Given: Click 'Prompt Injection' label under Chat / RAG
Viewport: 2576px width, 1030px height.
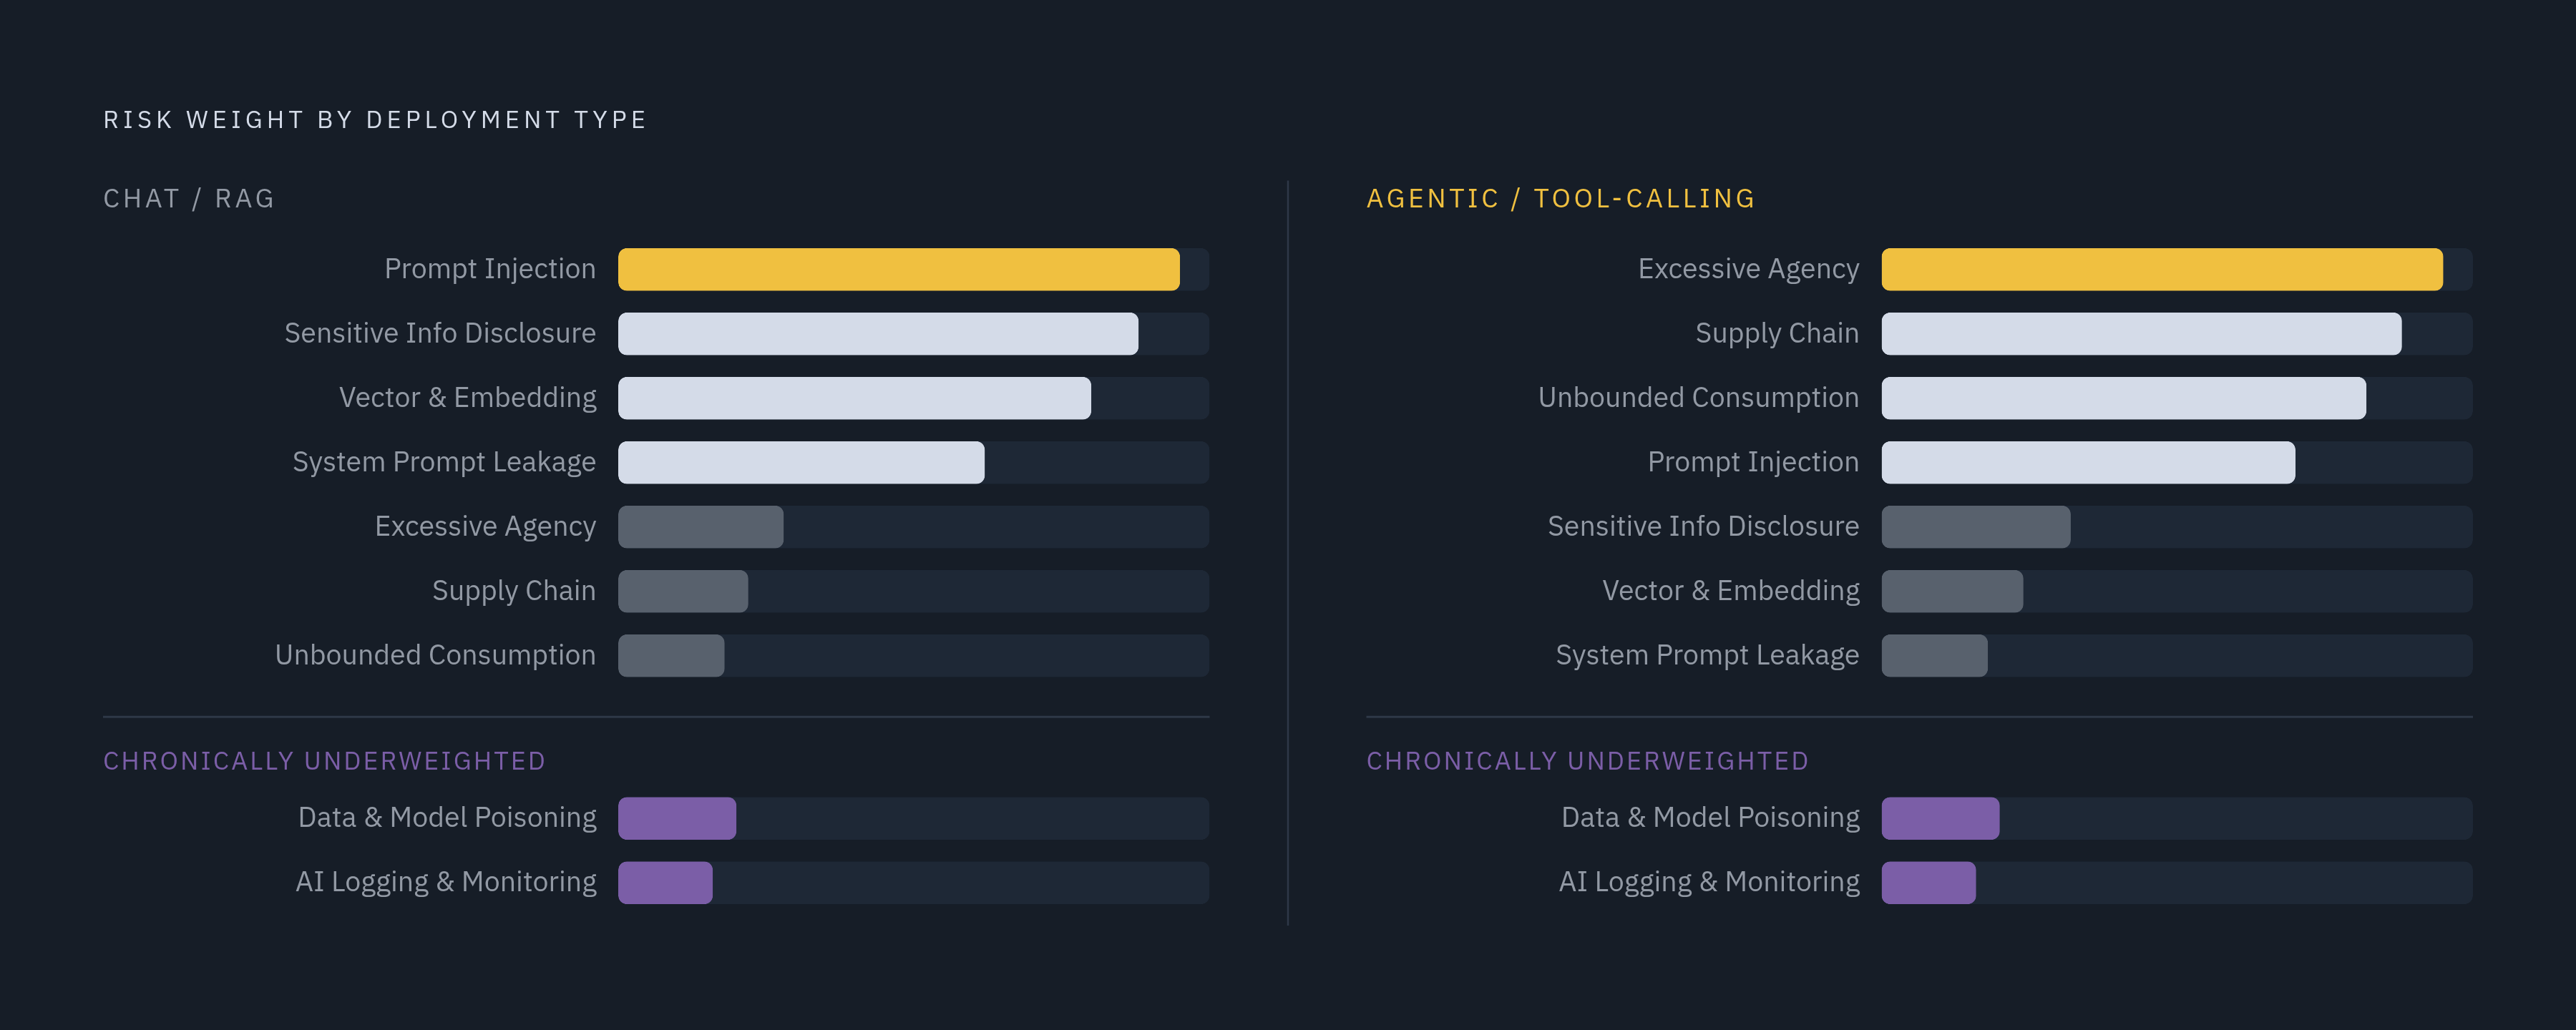Looking at the screenshot, I should pos(490,269).
